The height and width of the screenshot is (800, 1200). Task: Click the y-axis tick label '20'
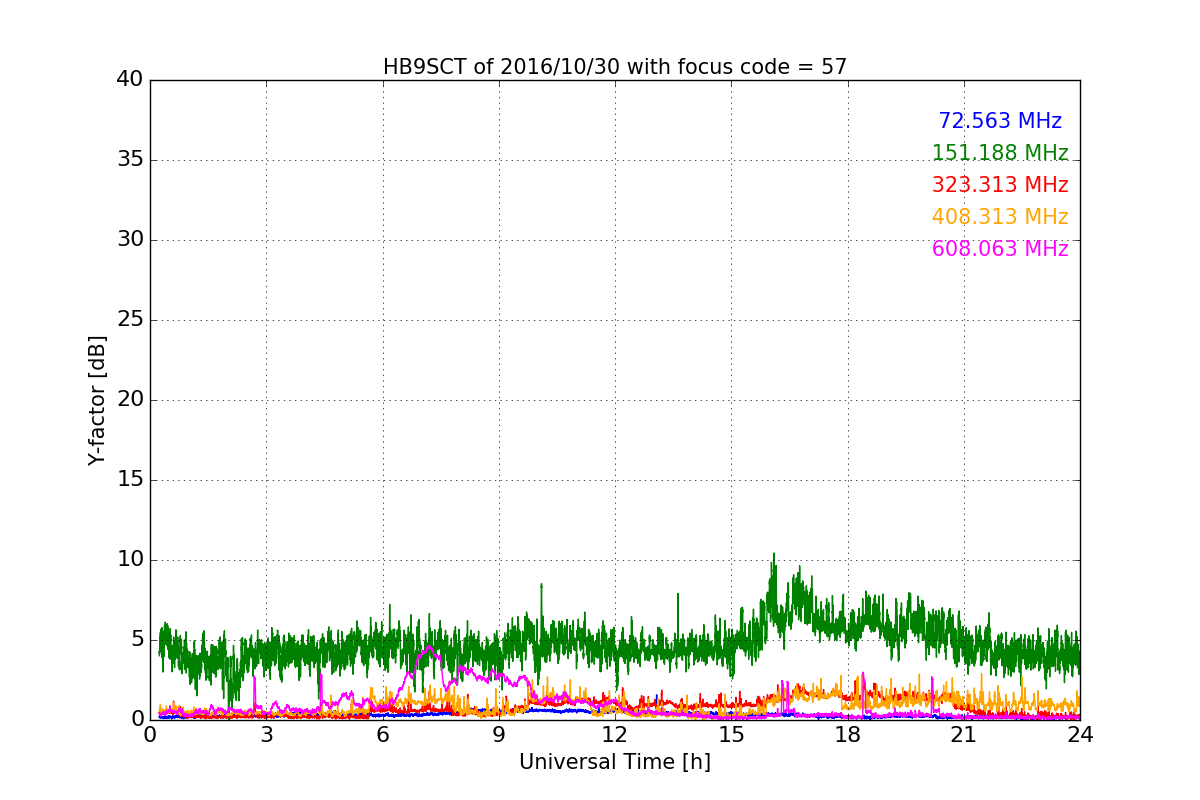coord(130,400)
